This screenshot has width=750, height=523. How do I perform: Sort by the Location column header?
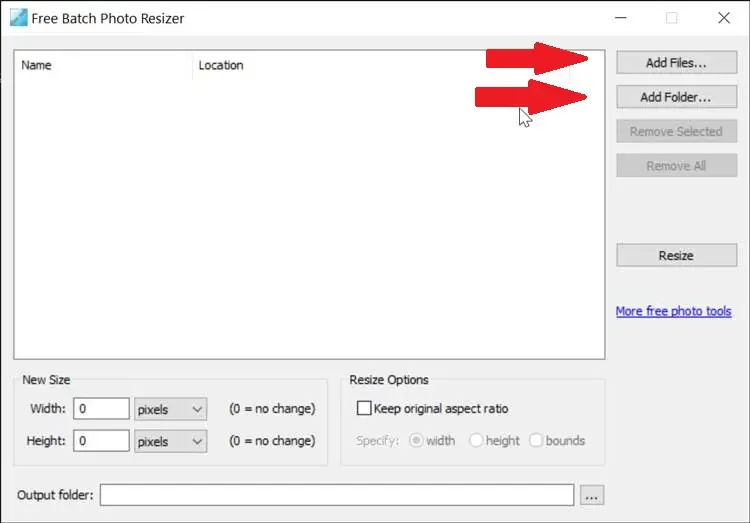tap(381, 65)
